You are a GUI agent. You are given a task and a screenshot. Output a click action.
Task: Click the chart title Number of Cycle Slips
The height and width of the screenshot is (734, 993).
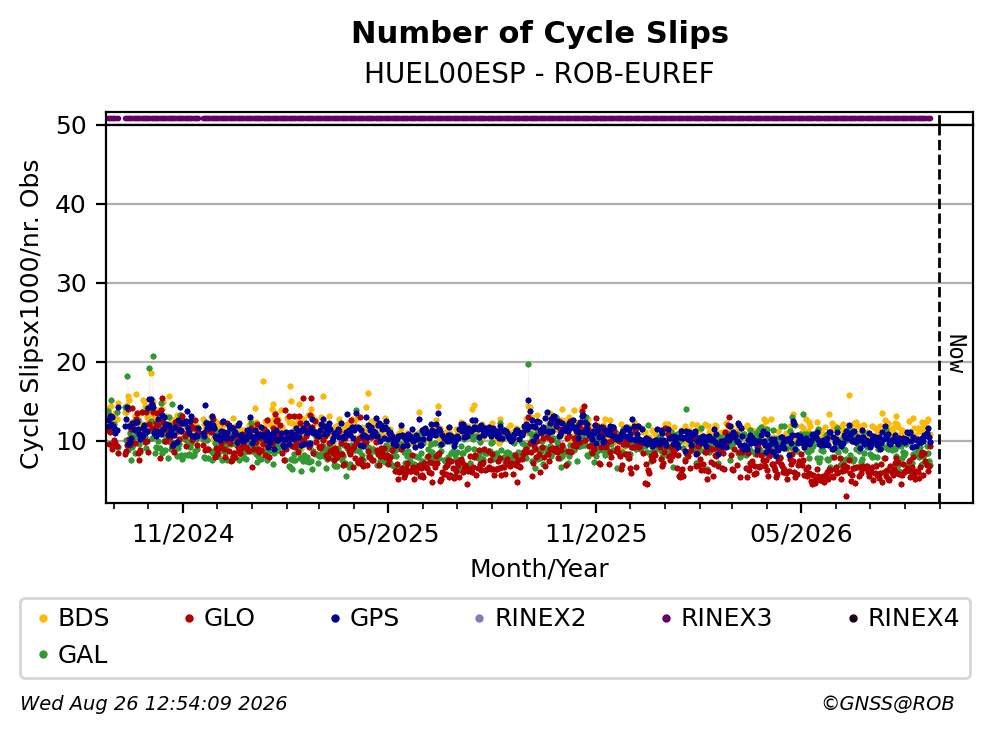click(540, 33)
